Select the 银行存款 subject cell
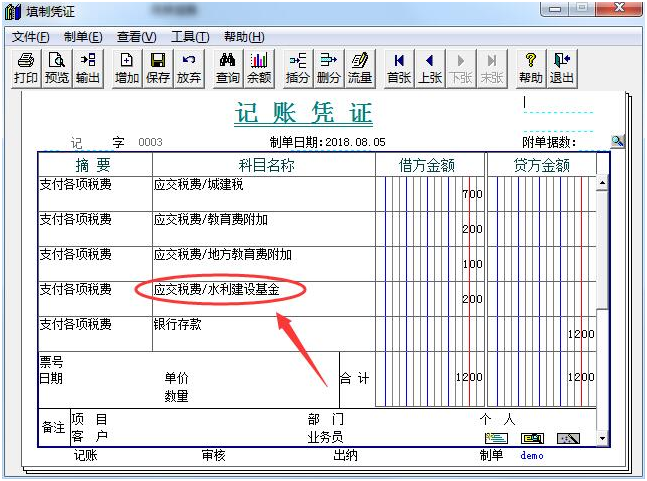 [264, 334]
